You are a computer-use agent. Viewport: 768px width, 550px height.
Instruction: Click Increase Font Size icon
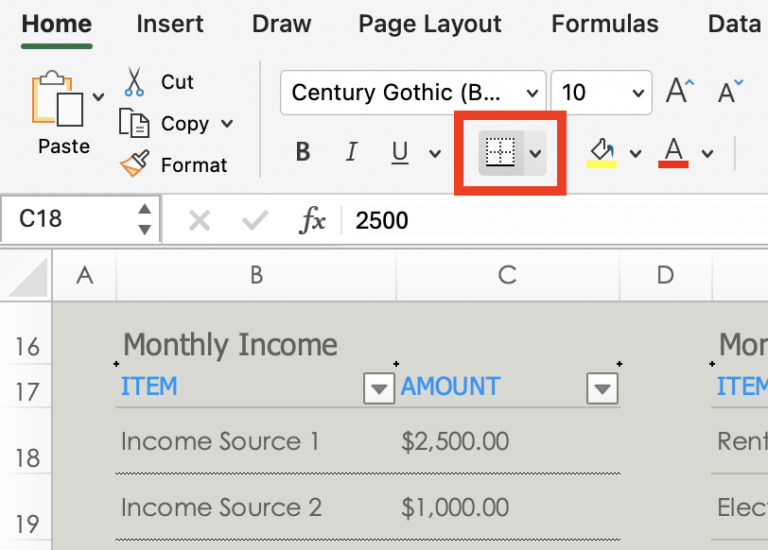point(680,91)
